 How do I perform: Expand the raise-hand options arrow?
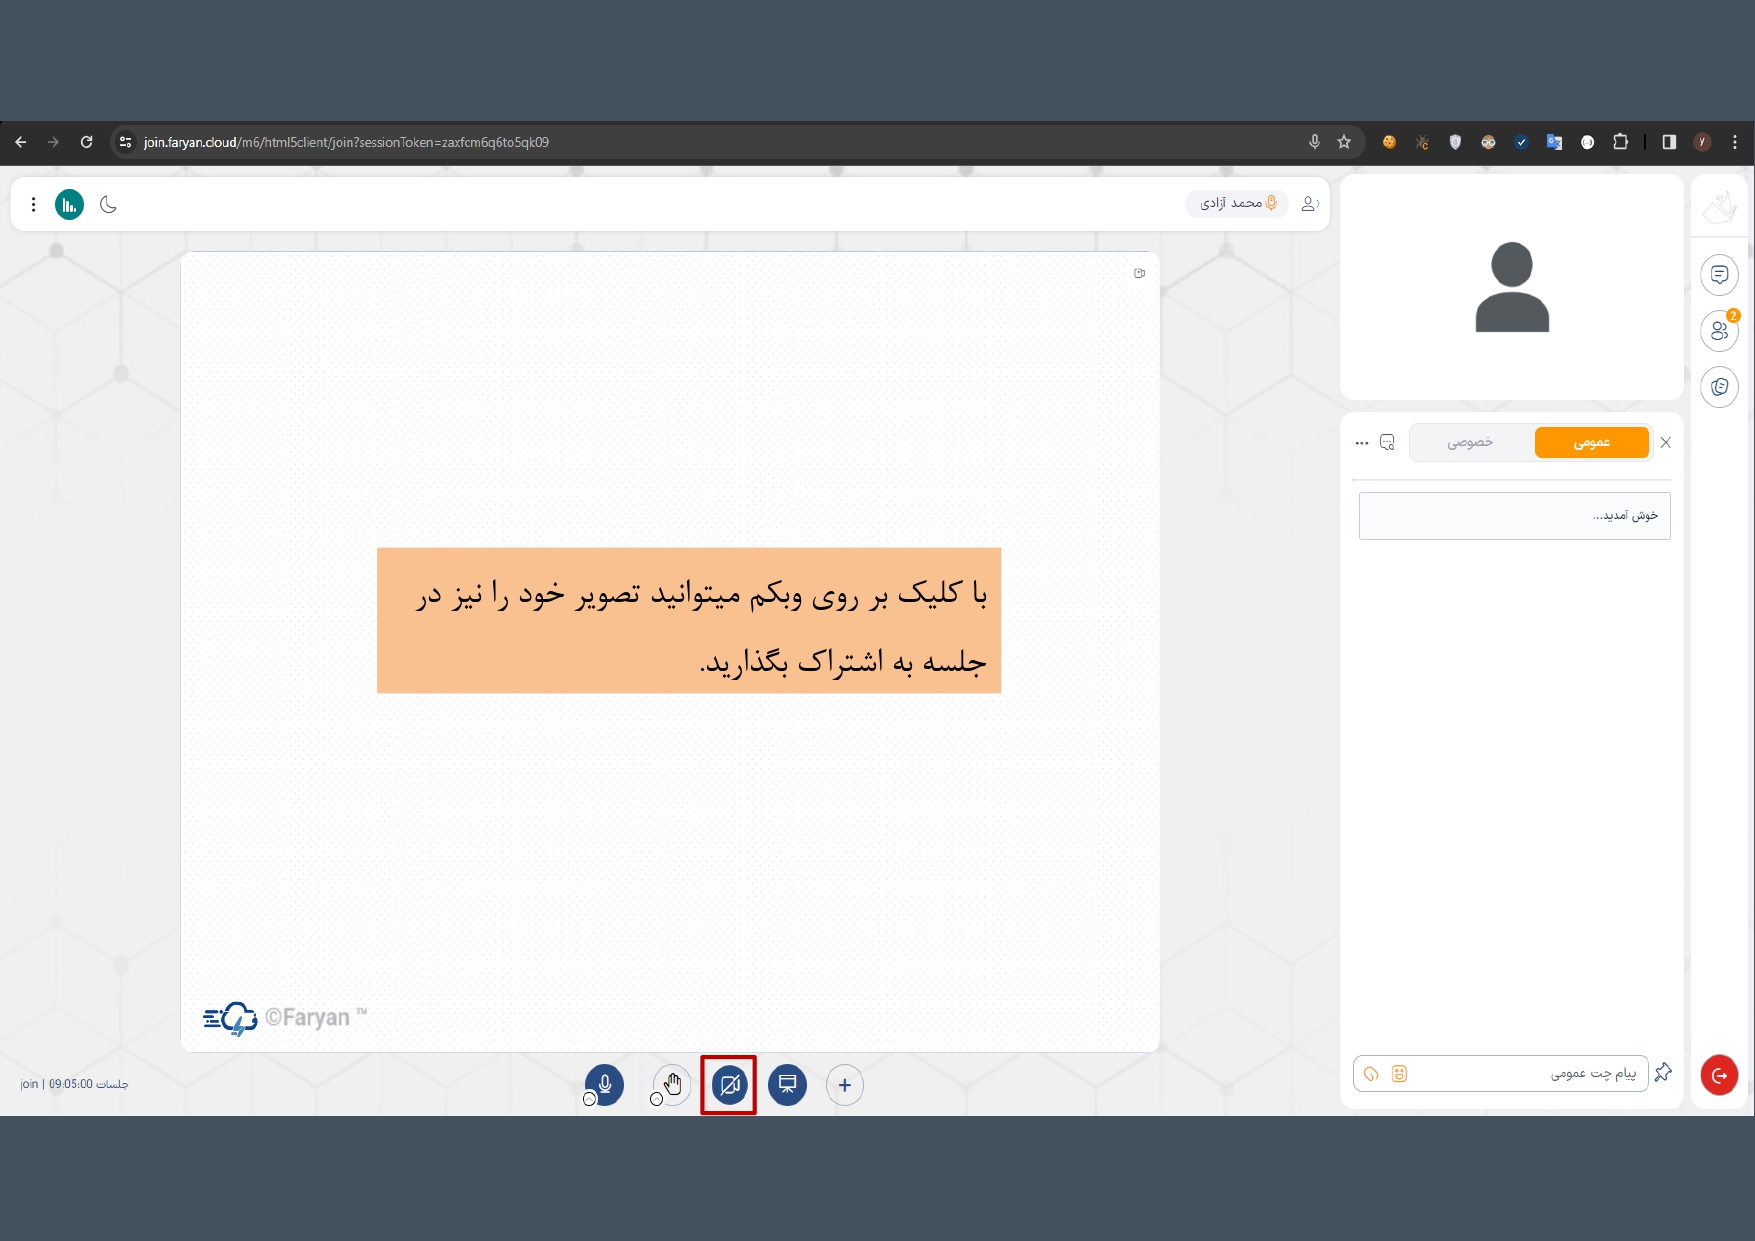pos(656,1099)
